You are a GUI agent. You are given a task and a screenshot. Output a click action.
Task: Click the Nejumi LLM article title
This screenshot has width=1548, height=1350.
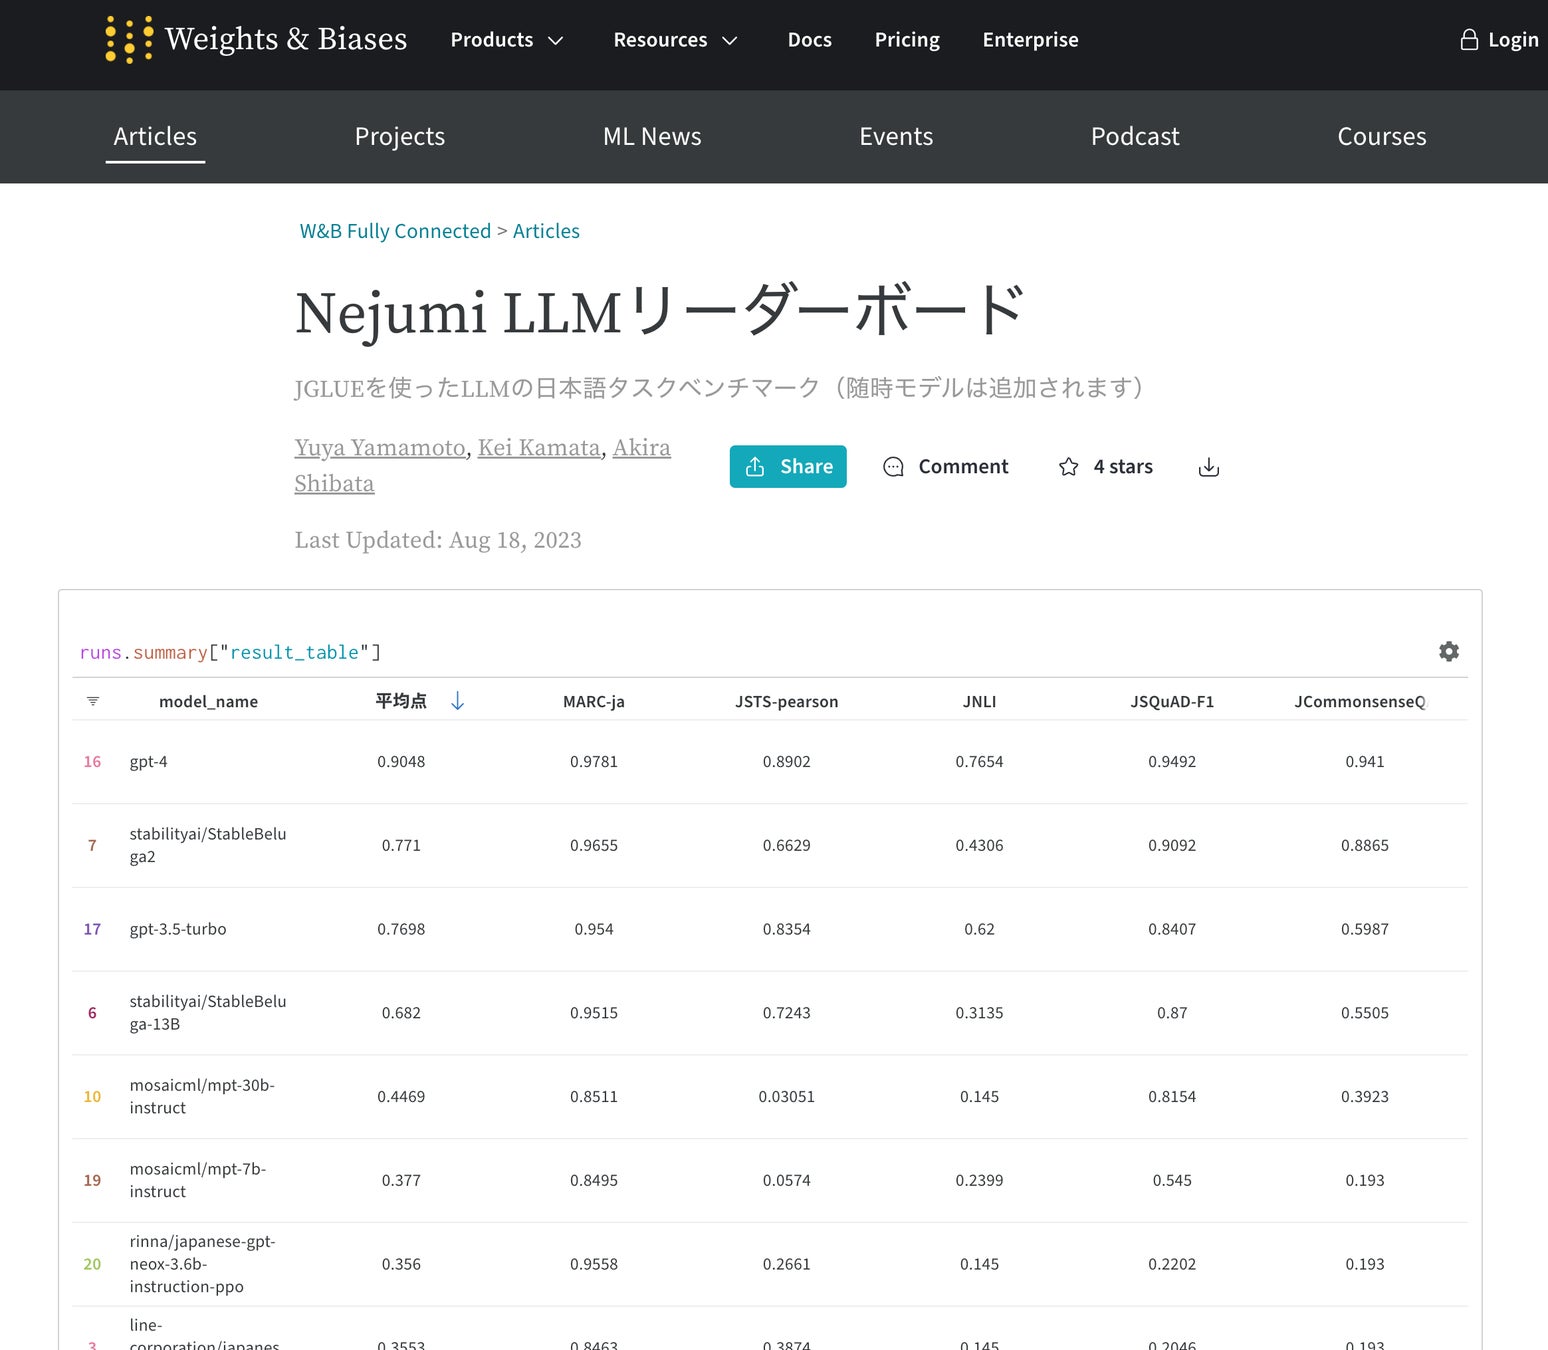coord(660,312)
